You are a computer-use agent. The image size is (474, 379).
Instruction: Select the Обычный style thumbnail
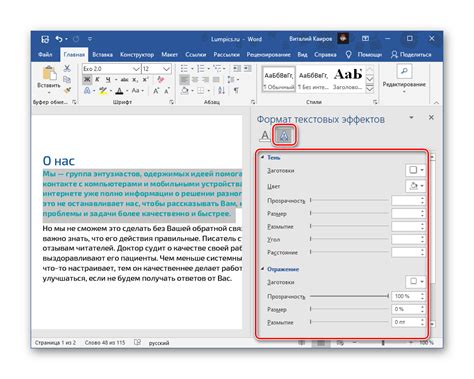tap(279, 79)
